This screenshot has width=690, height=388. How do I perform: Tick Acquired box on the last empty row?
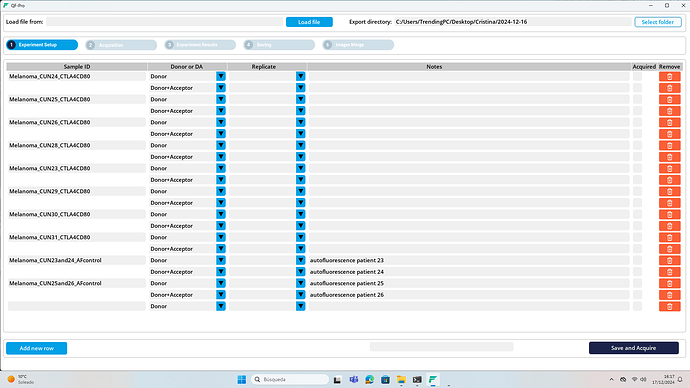tap(637, 306)
